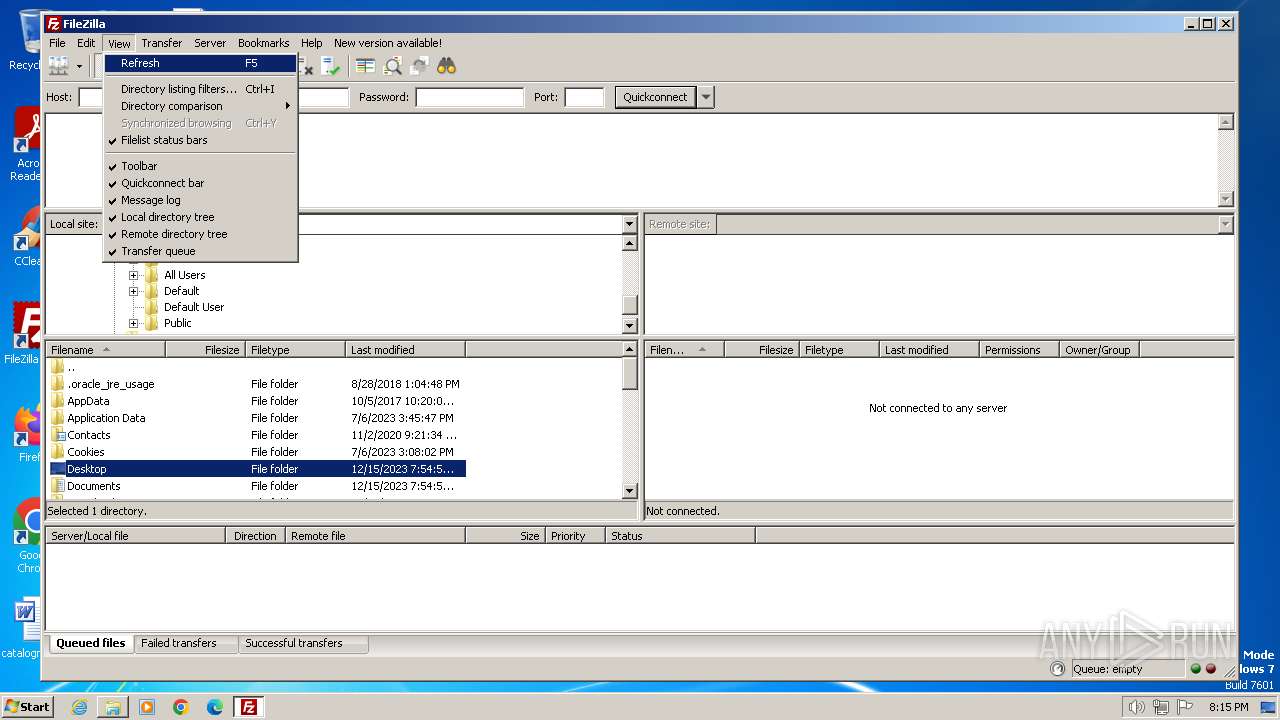Open Remote site path dropdown

pyautogui.click(x=1226, y=224)
